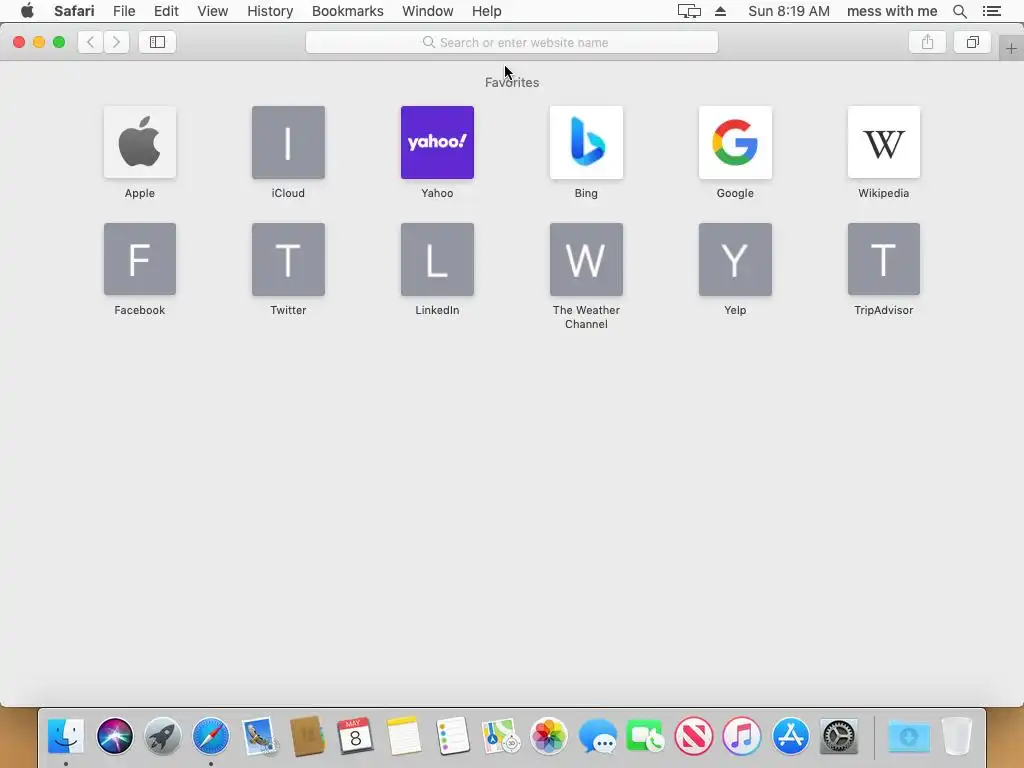Viewport: 1024px width, 768px height.
Task: Open Calendar icon showing 8 in Dock
Action: point(355,736)
